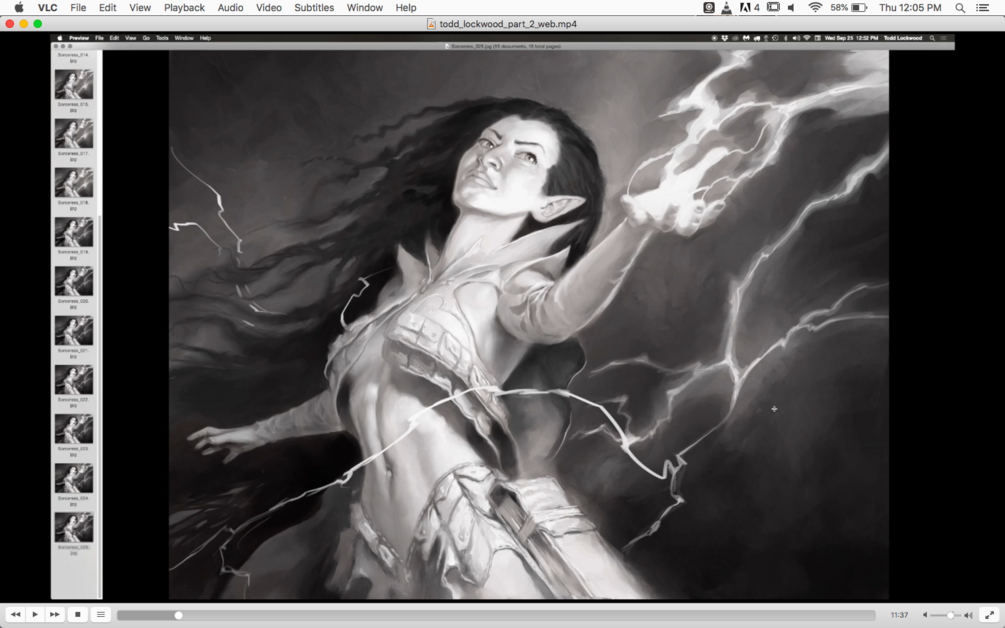Select the Sorceress_022 thumbnail in Preview sidebar

tap(74, 380)
